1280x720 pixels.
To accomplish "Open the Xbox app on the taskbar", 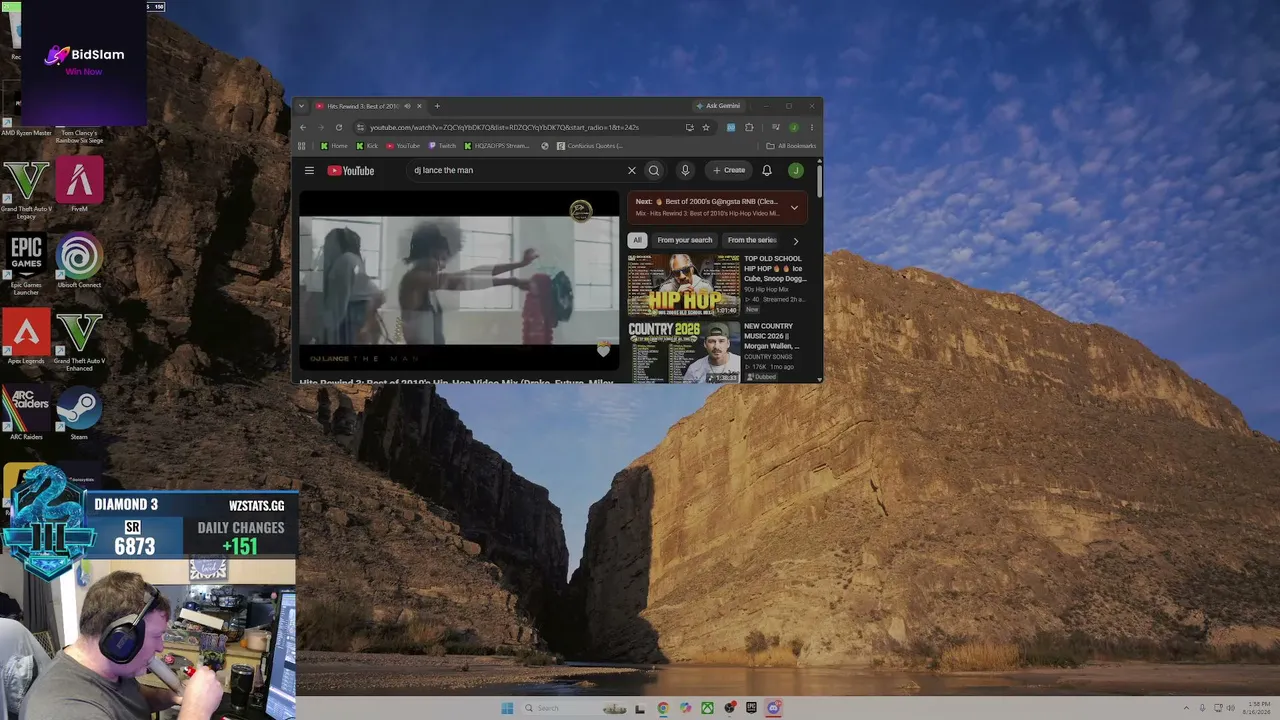I will tap(707, 708).
